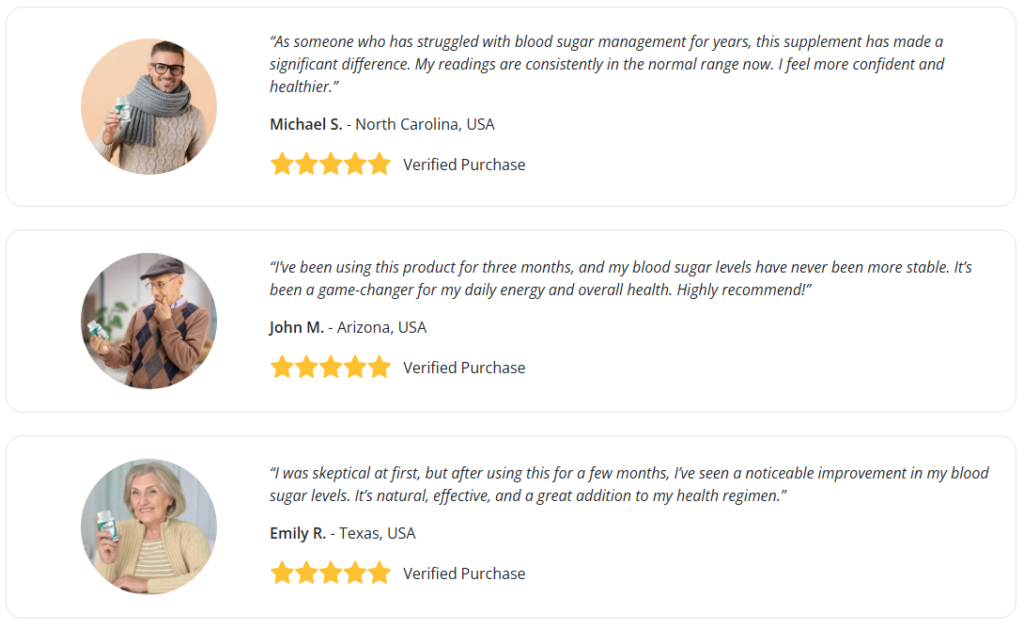The height and width of the screenshot is (628, 1024).
Task: Click the name John M.
Action: point(296,328)
